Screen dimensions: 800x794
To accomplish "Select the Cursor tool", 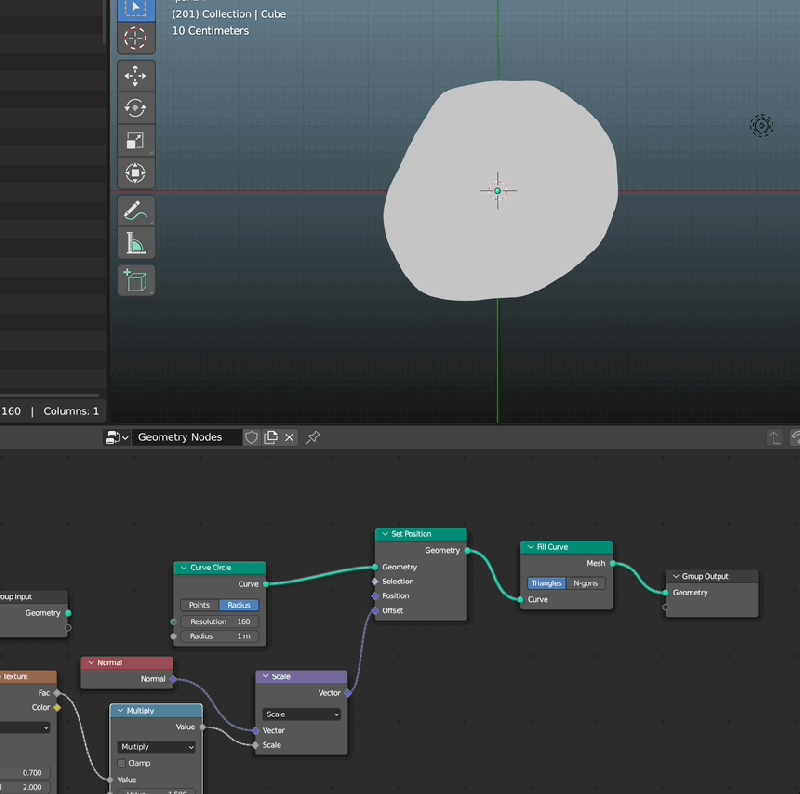I will tap(136, 40).
